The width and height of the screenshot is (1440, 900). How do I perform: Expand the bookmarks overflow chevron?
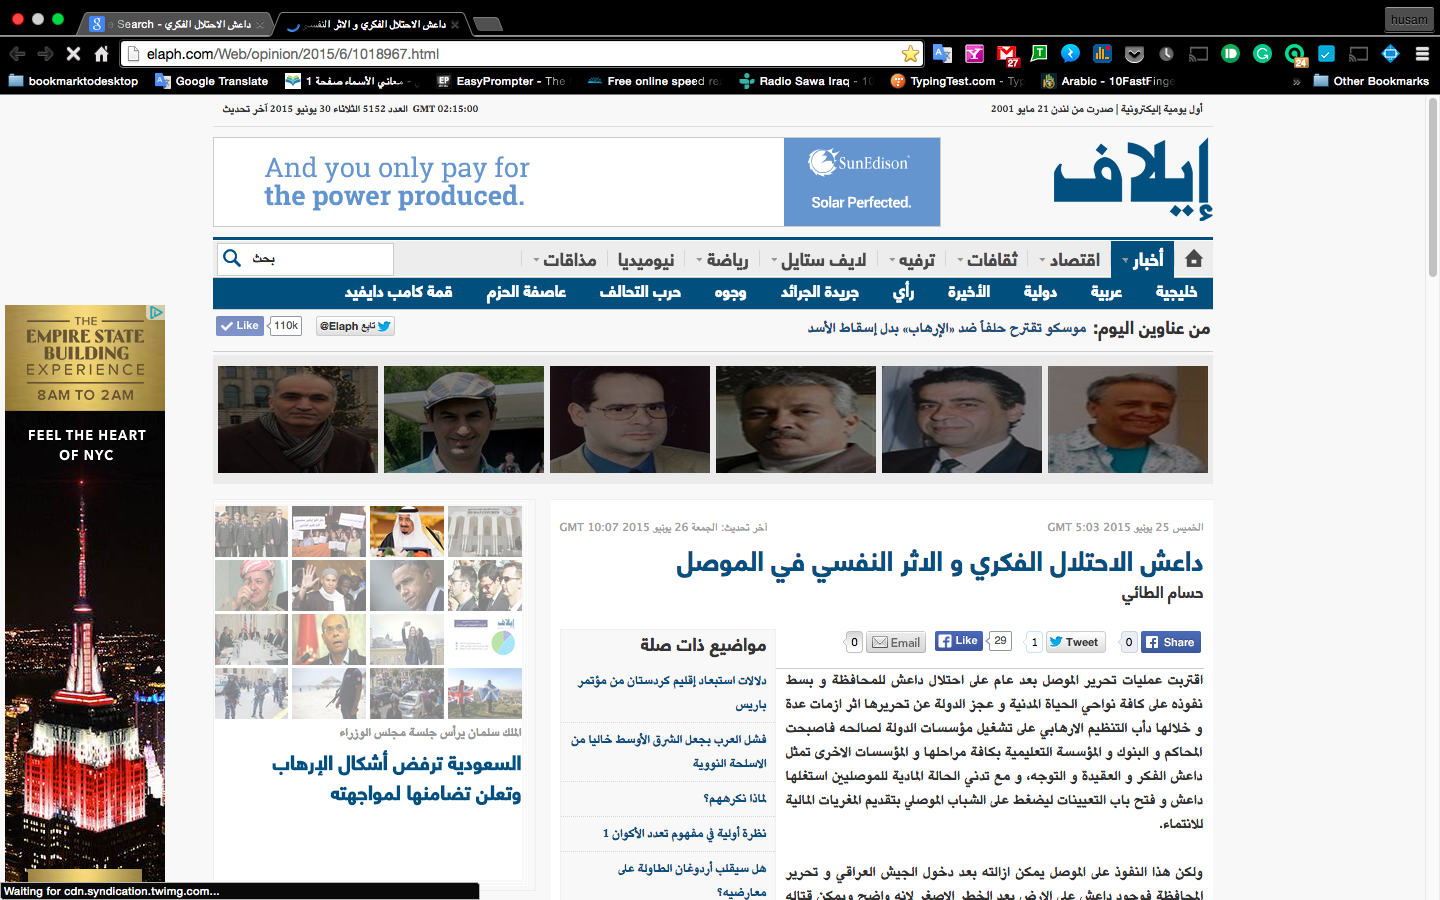[x=1296, y=81]
